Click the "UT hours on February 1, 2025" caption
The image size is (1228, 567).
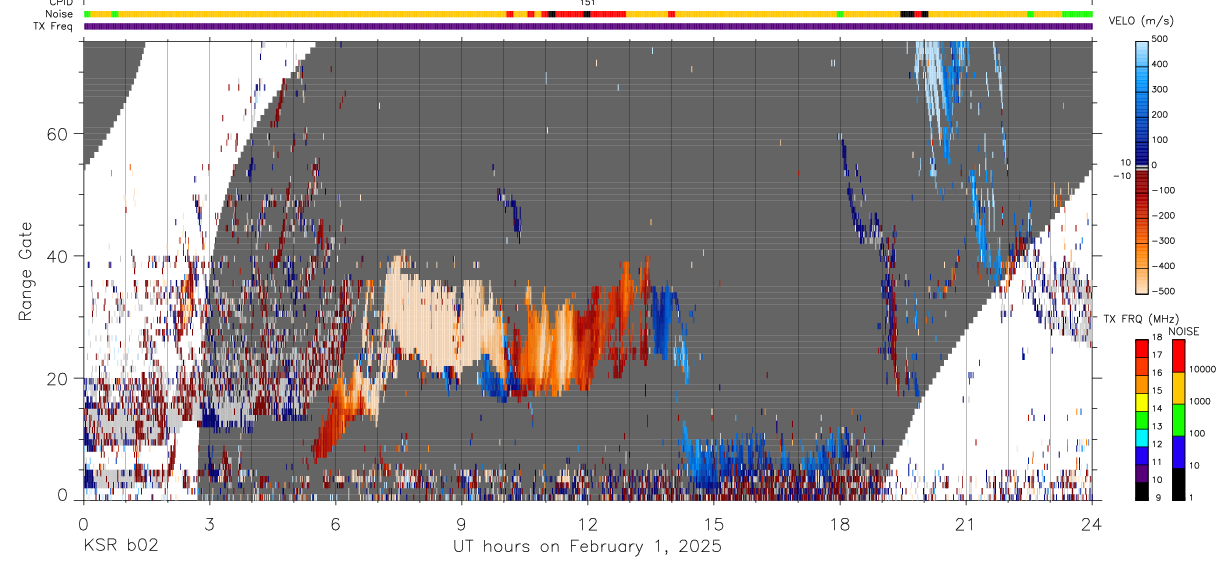[587, 547]
